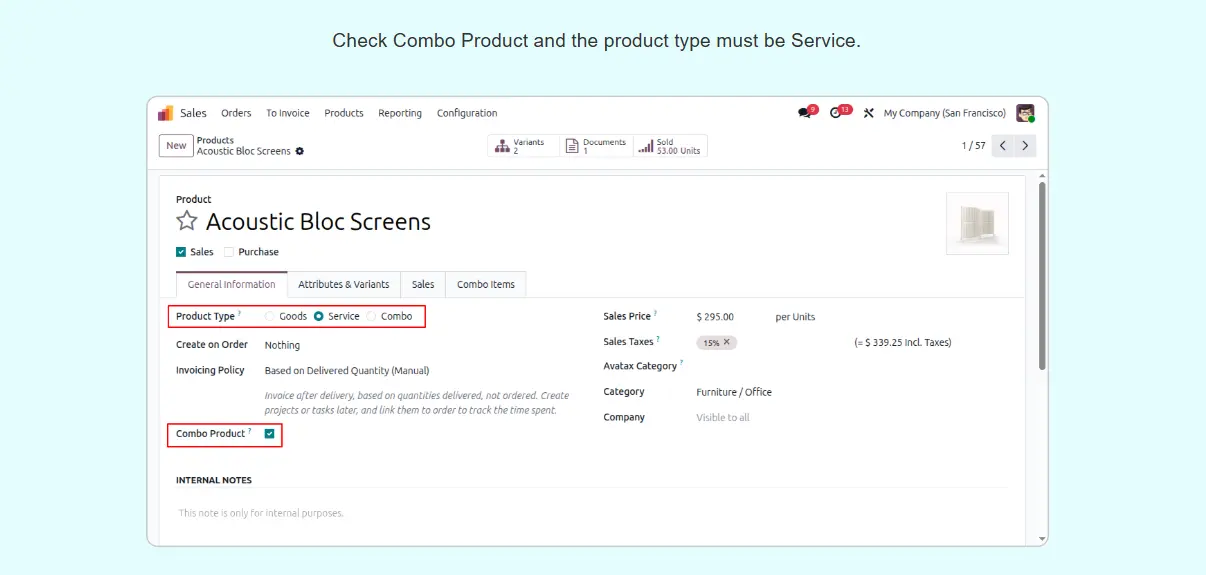This screenshot has width=1206, height=575.
Task: Click the user avatar in top bar
Action: click(x=1025, y=113)
